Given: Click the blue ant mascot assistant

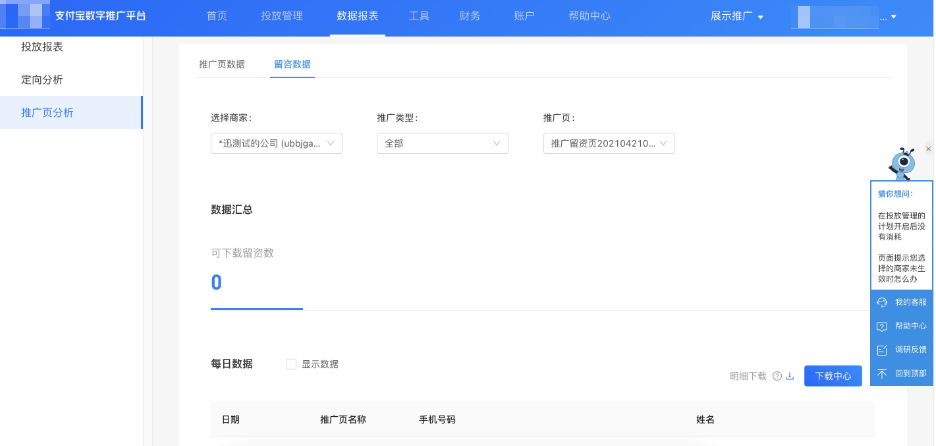Looking at the screenshot, I should (902, 164).
